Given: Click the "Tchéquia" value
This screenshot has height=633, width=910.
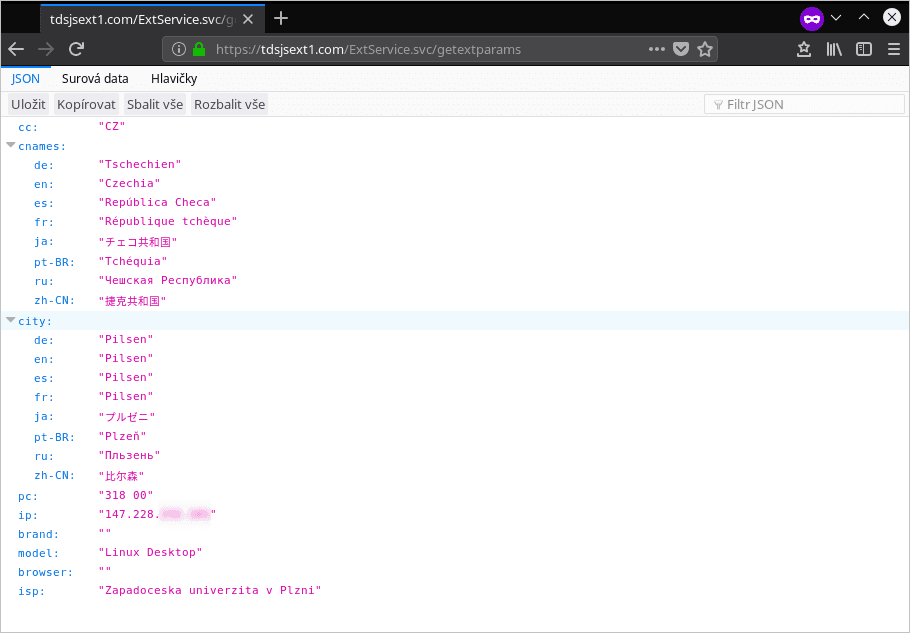Looking at the screenshot, I should tap(133, 262).
